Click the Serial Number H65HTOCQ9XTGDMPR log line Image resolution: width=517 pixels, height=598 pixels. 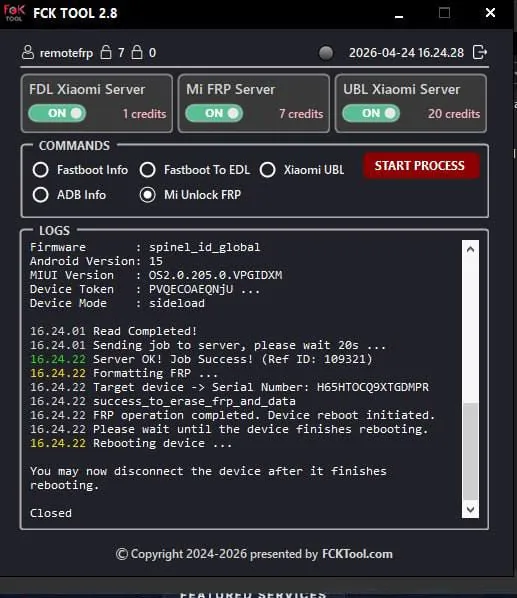coord(230,387)
